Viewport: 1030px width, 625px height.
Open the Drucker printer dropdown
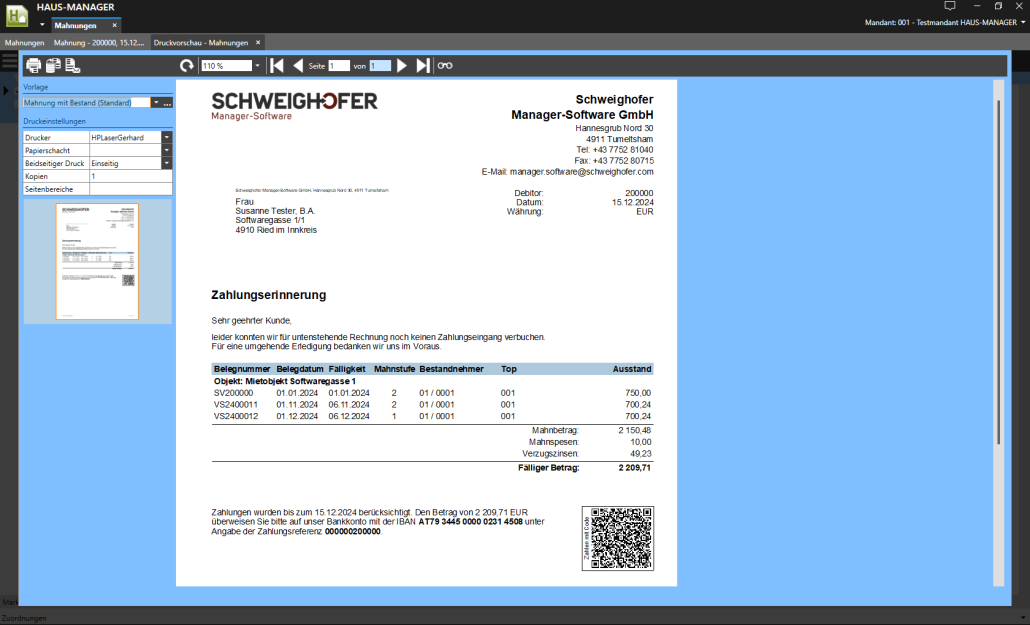(167, 137)
